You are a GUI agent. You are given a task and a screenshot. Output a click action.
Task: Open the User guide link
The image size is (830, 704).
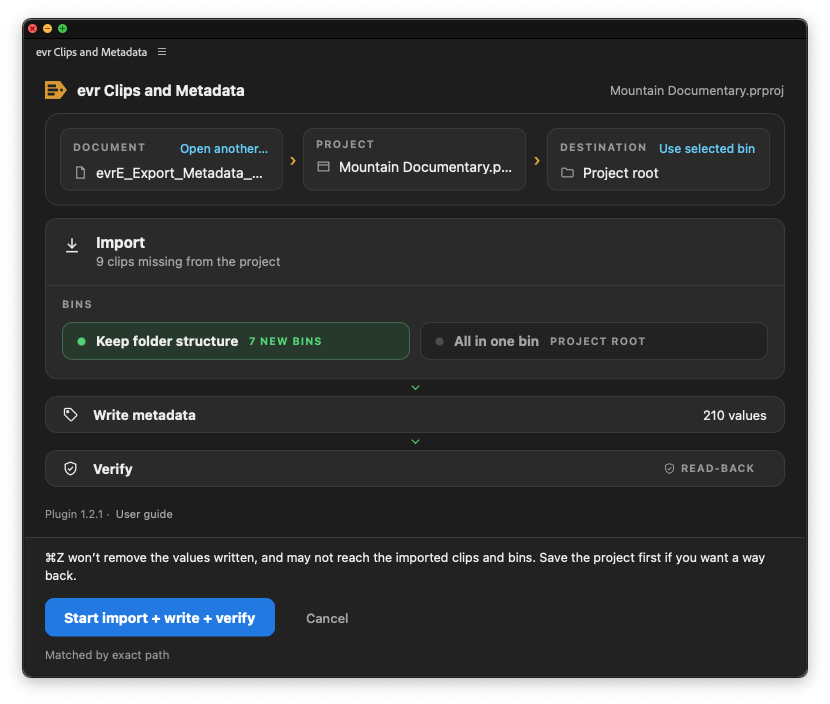(x=144, y=515)
